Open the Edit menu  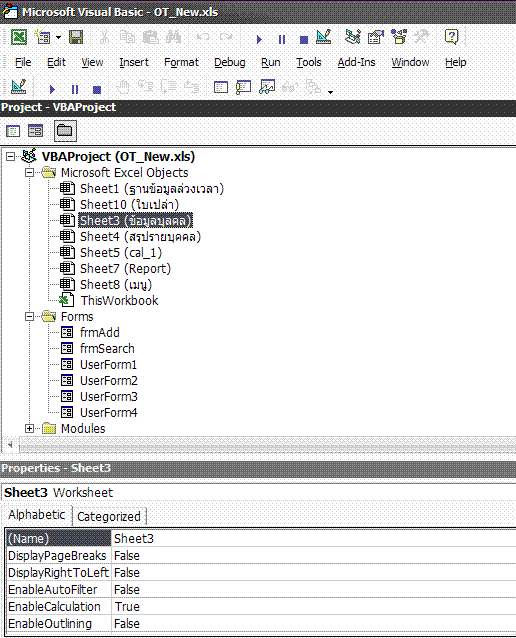(x=56, y=62)
